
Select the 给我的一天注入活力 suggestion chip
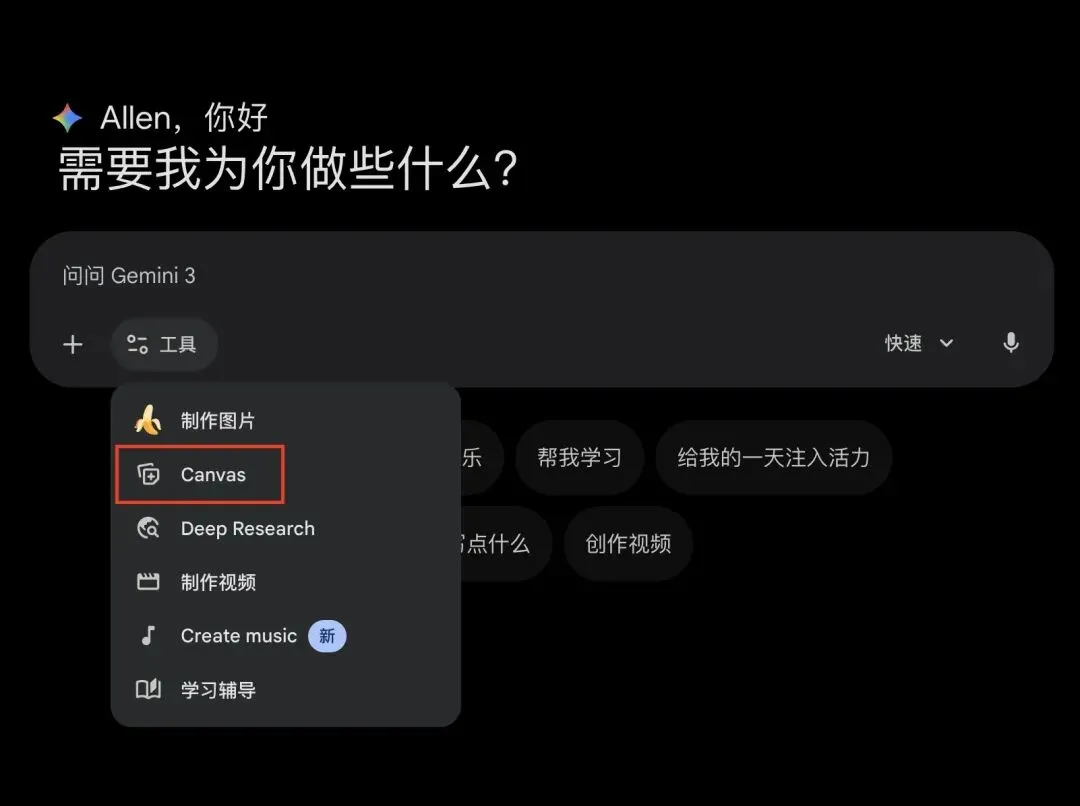773,457
